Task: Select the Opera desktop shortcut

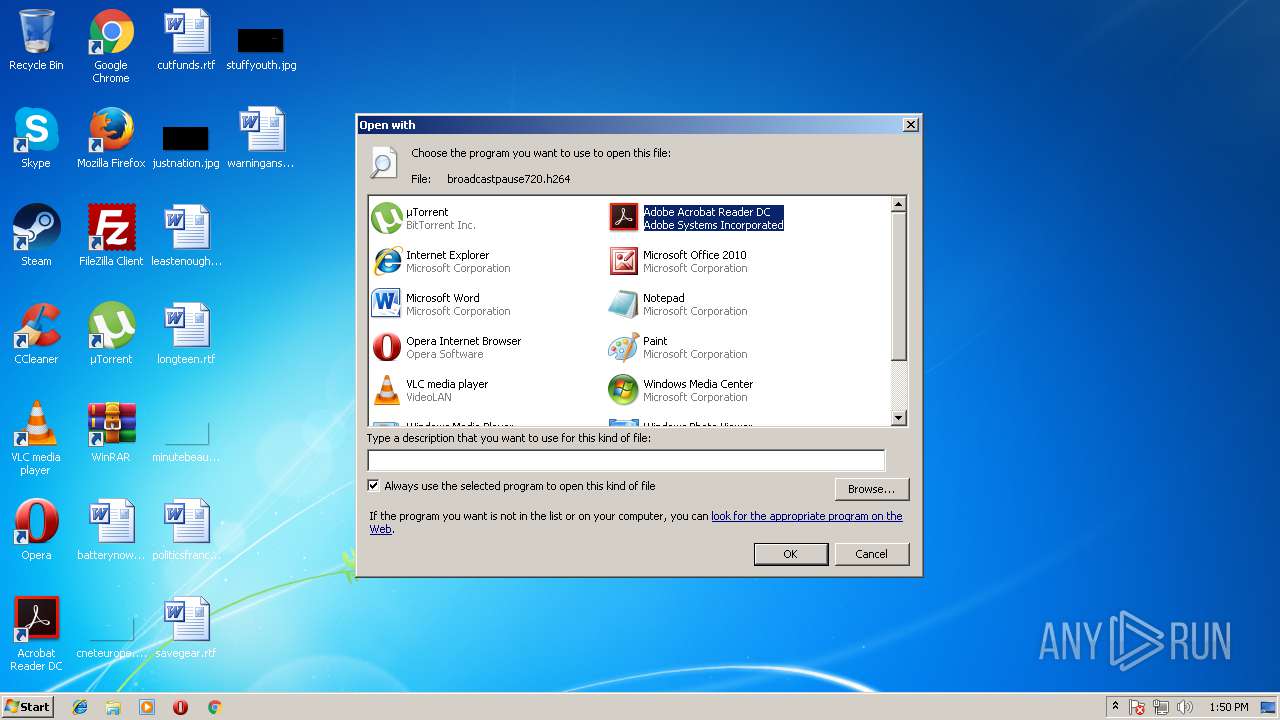Action: click(36, 531)
